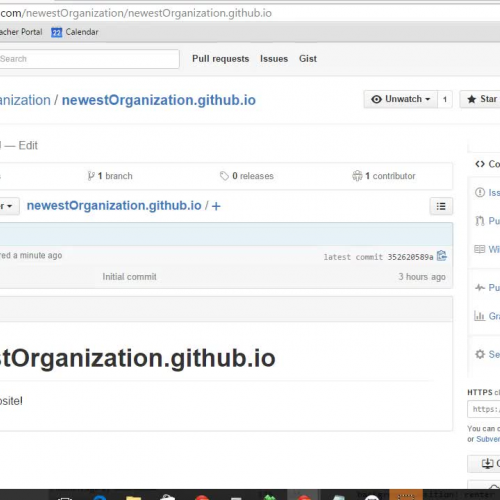
Task: Open the Pull requests icon in sidebar
Action: tap(480, 221)
